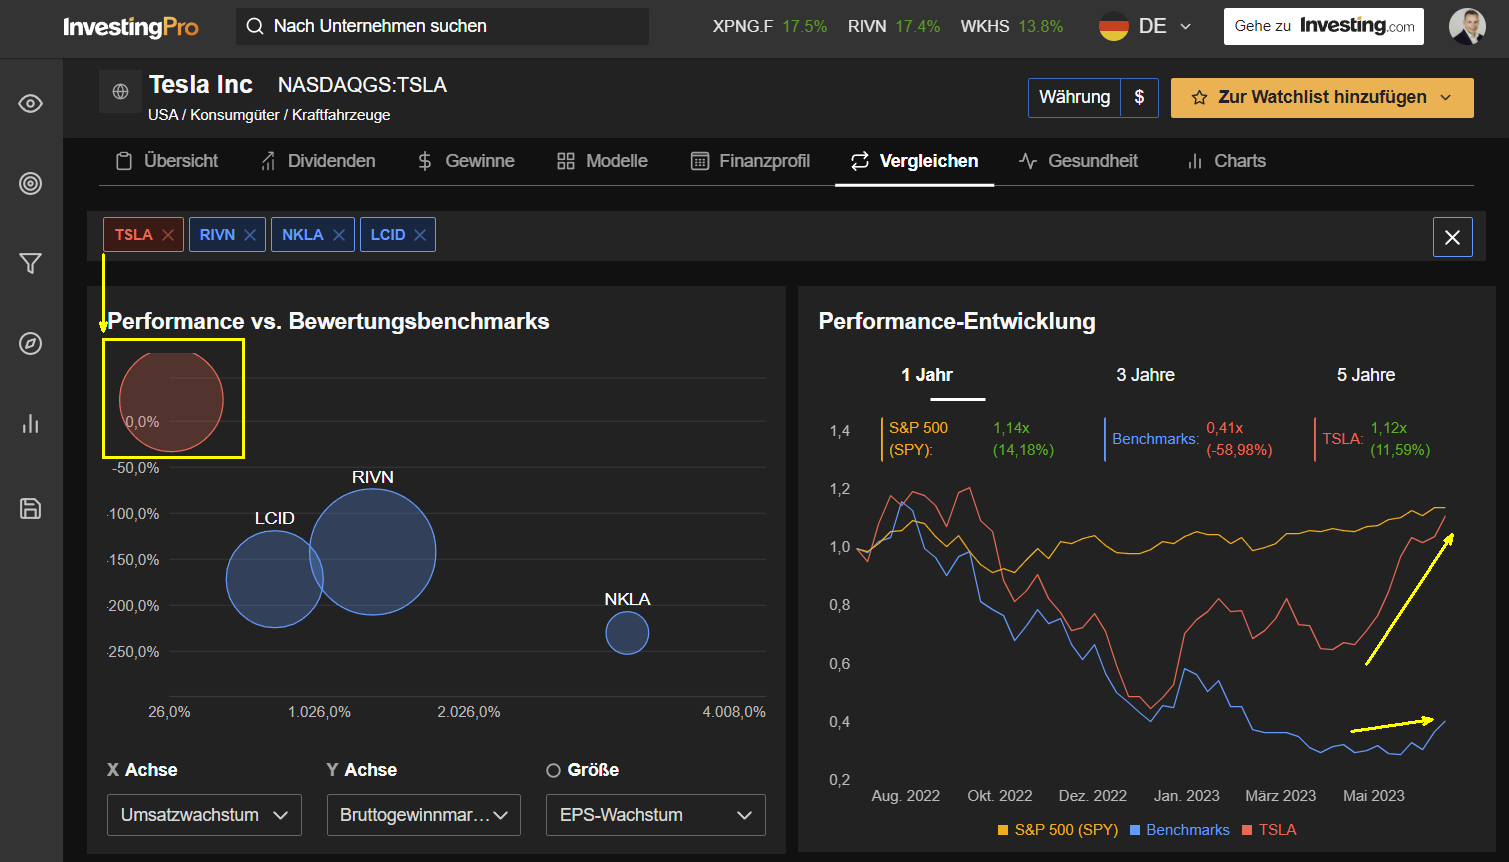Viewport: 1509px width, 862px height.
Task: Open the watchlist eye icon in sidebar
Action: (x=31, y=103)
